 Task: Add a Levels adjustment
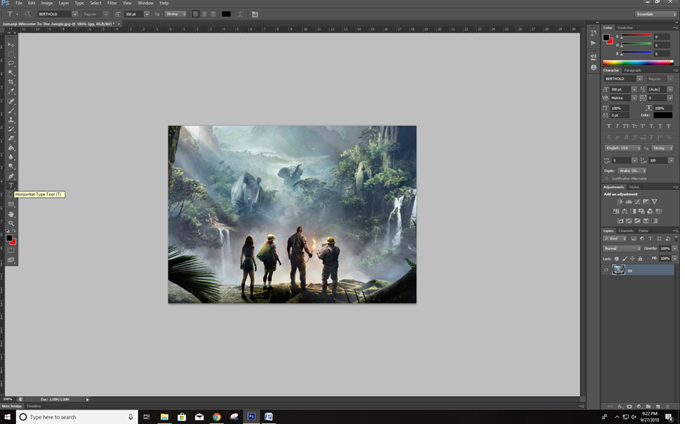629,202
